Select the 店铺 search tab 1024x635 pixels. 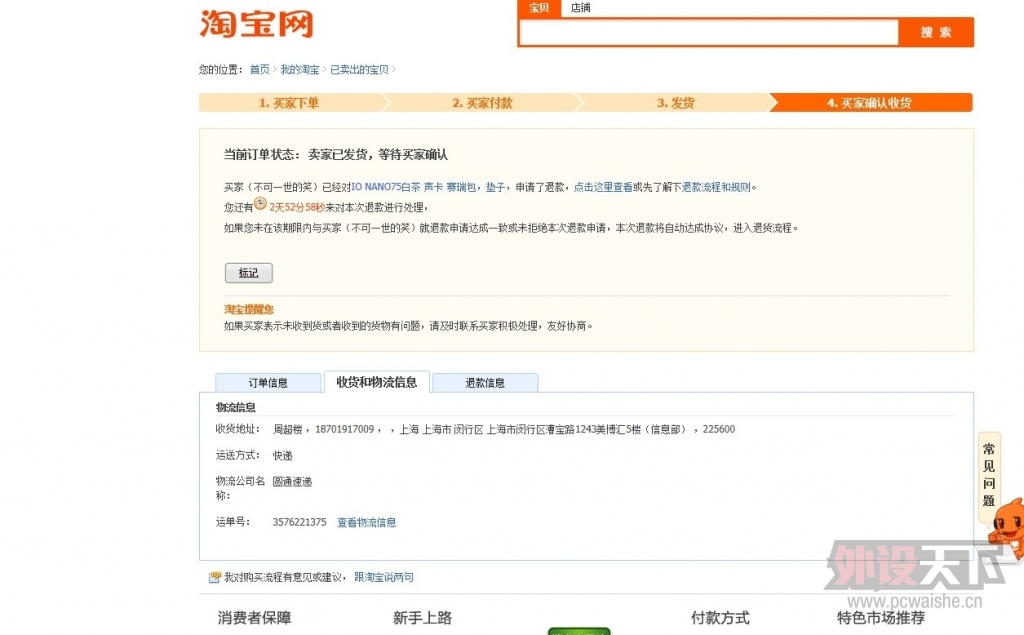click(x=580, y=8)
